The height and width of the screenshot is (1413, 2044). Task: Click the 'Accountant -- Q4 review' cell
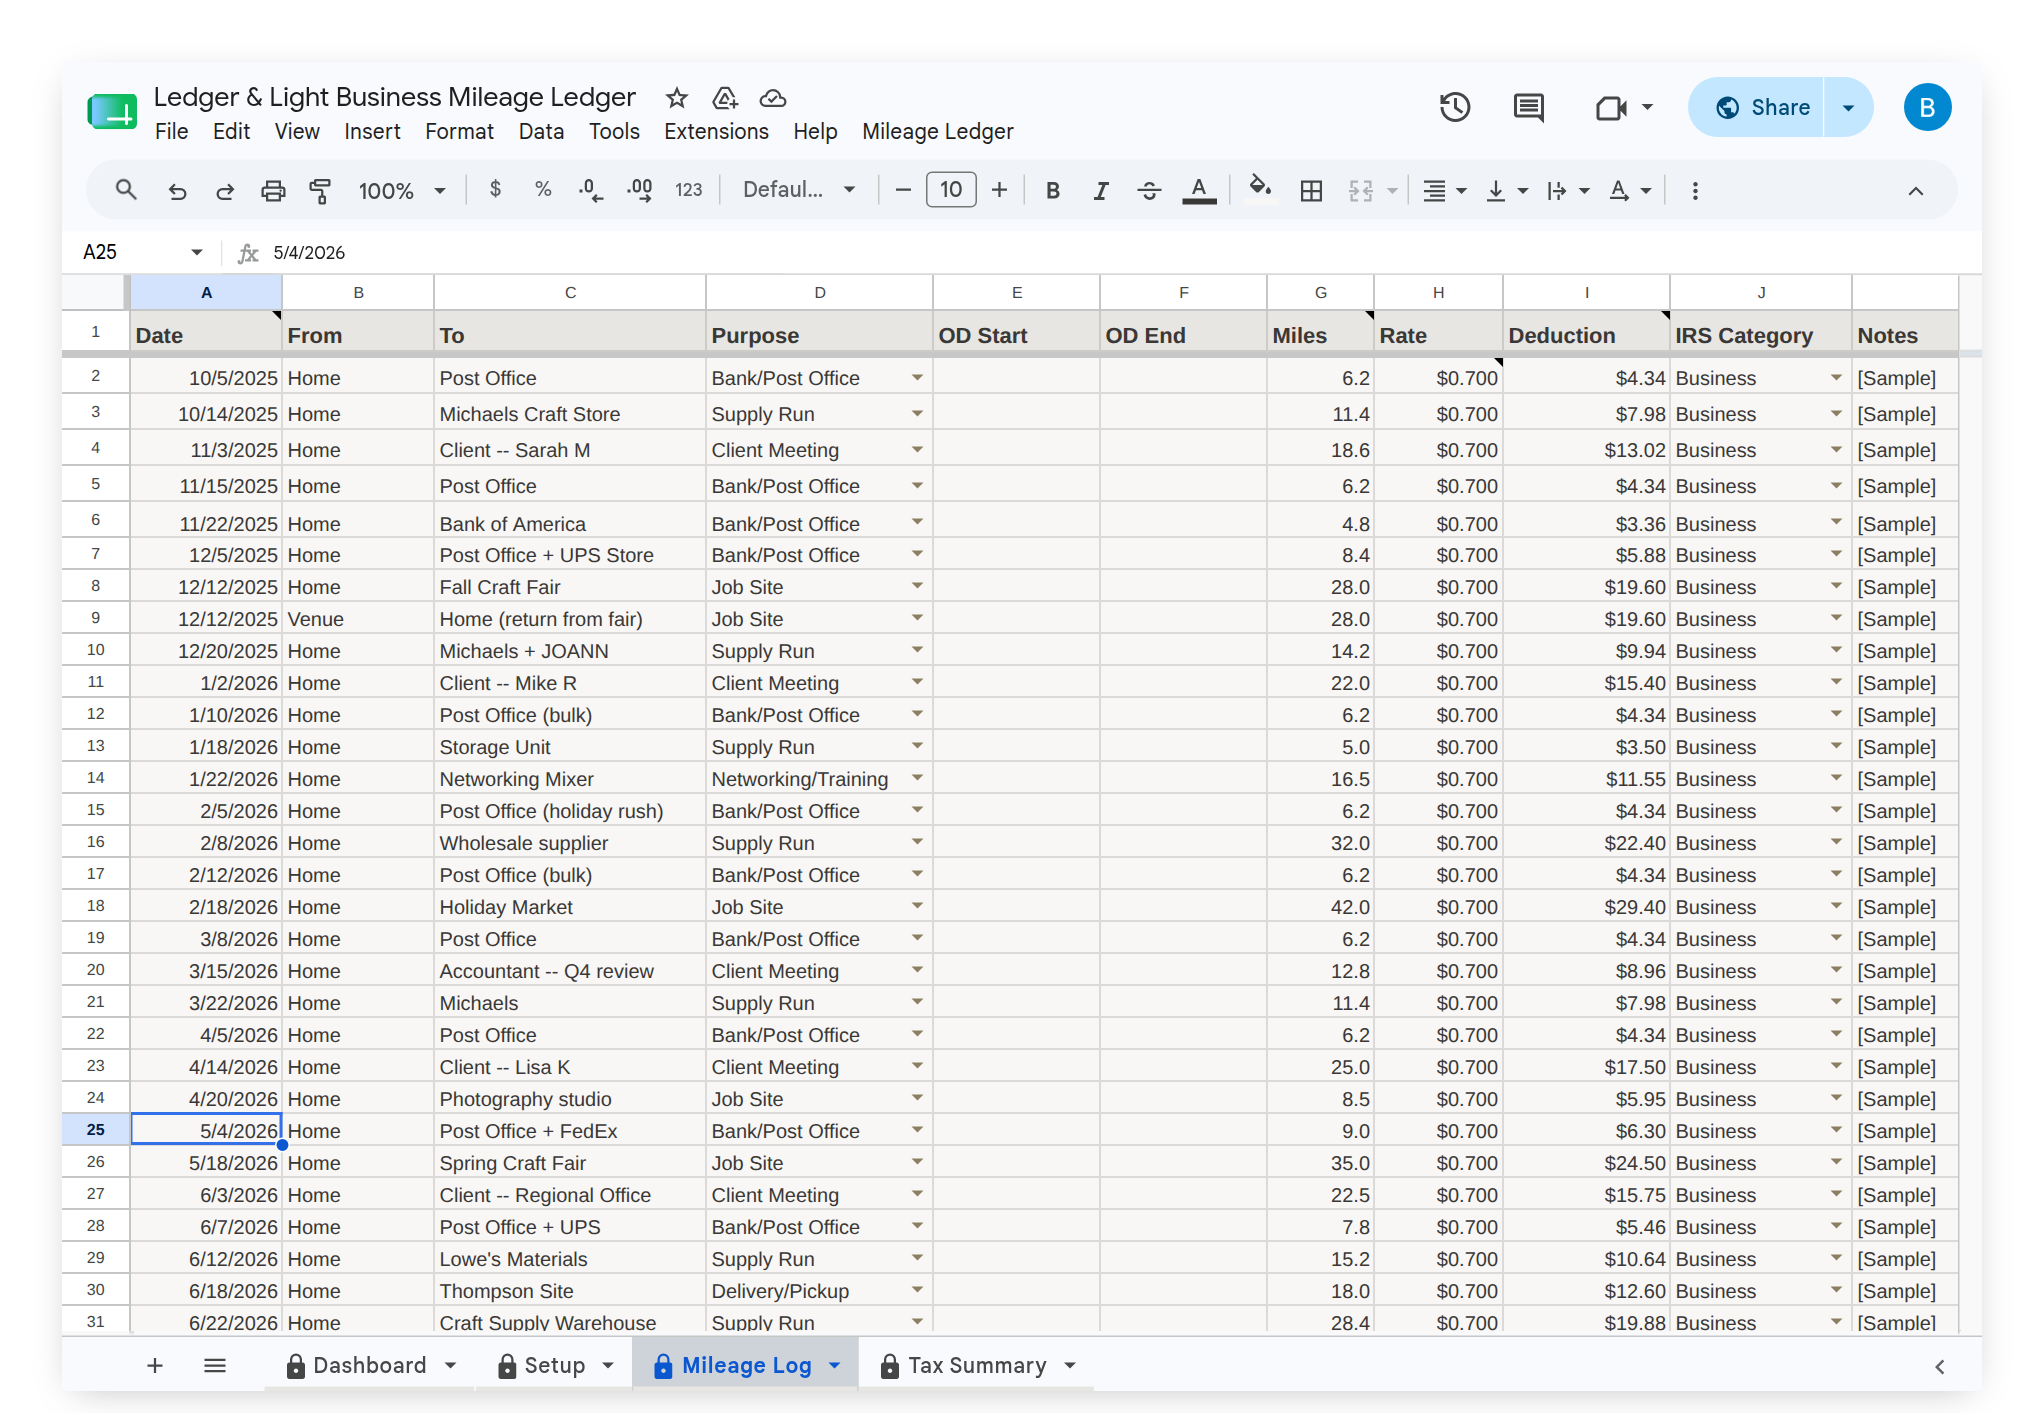[x=570, y=970]
